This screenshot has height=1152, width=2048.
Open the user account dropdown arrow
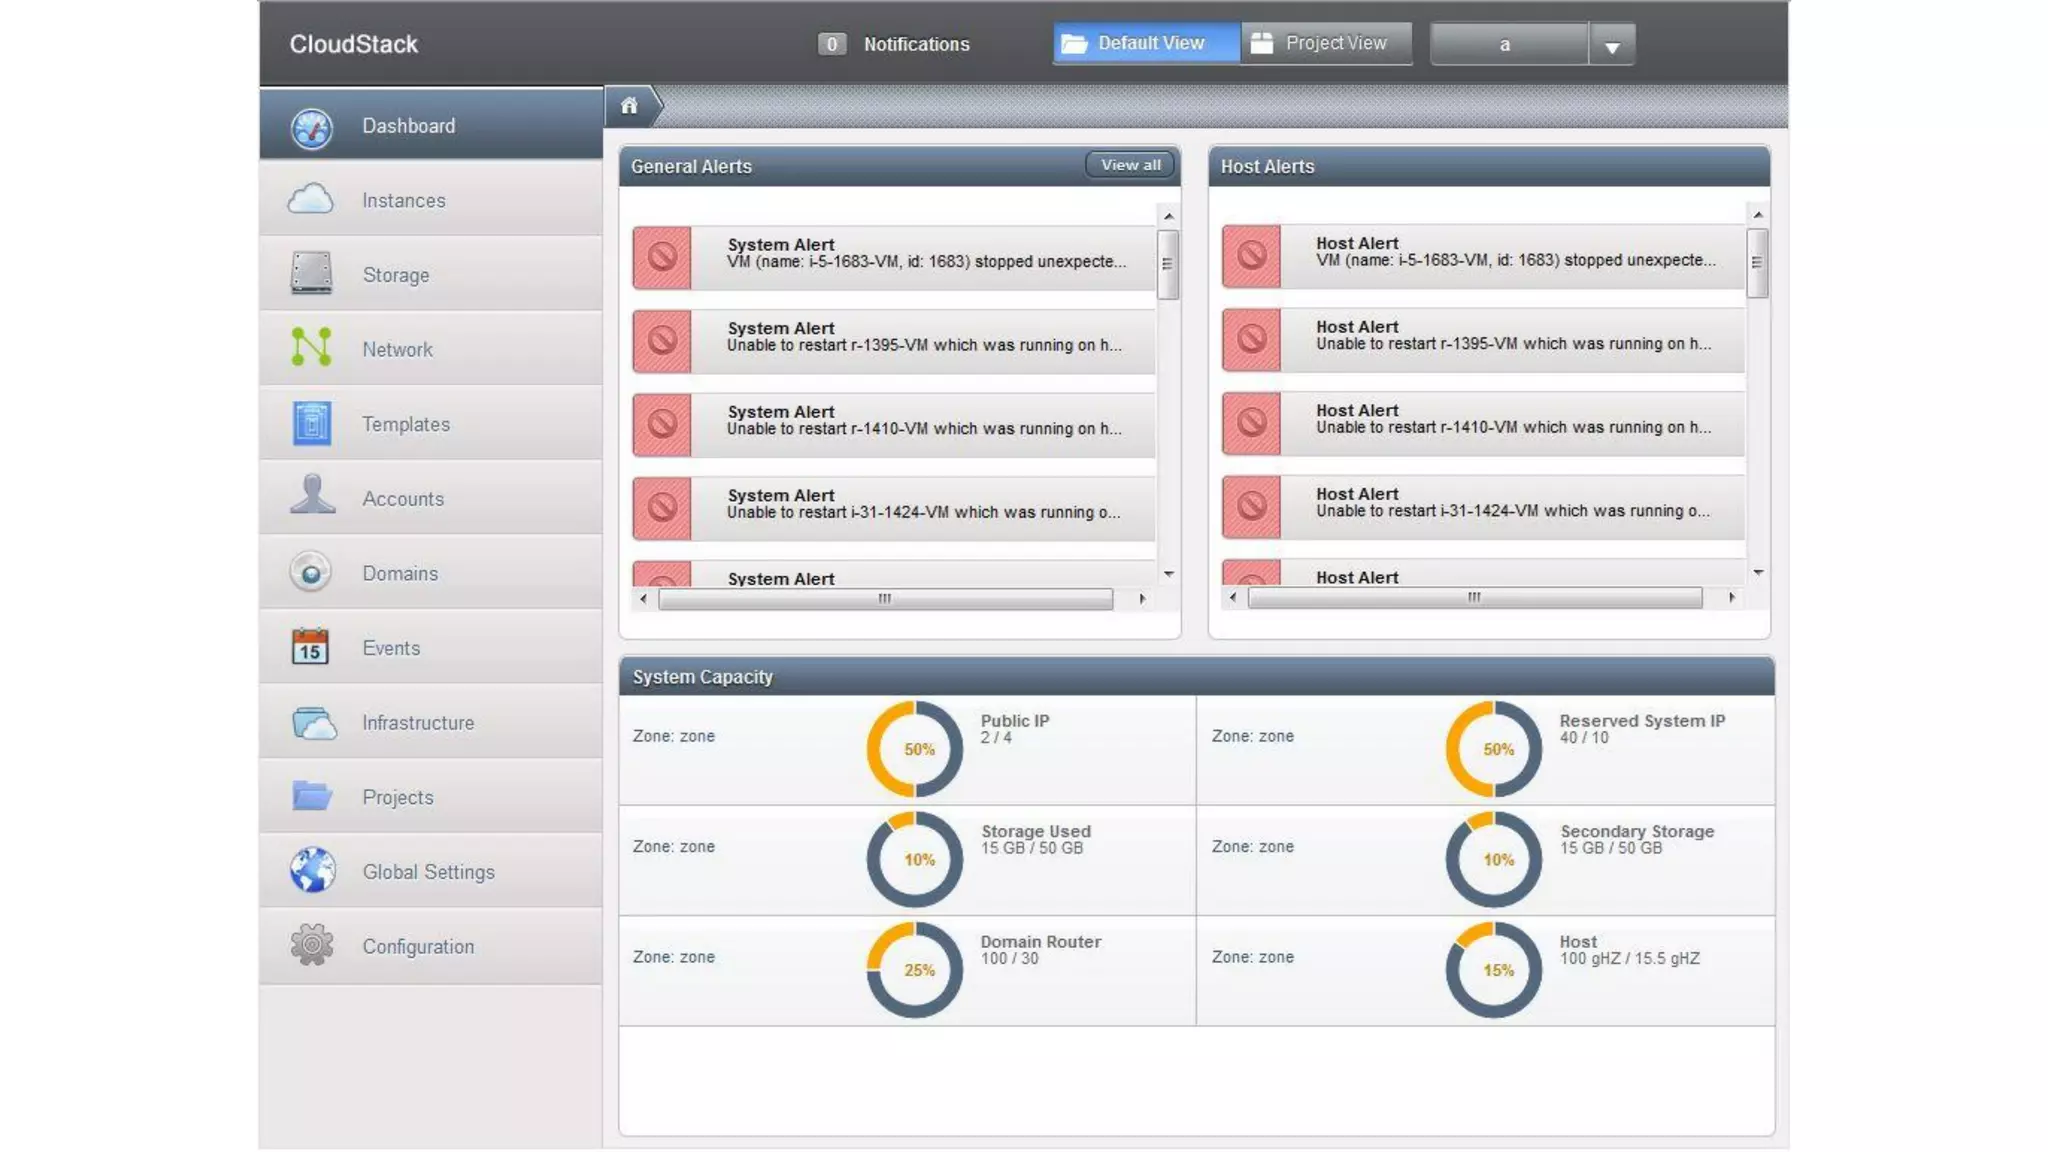(1611, 46)
